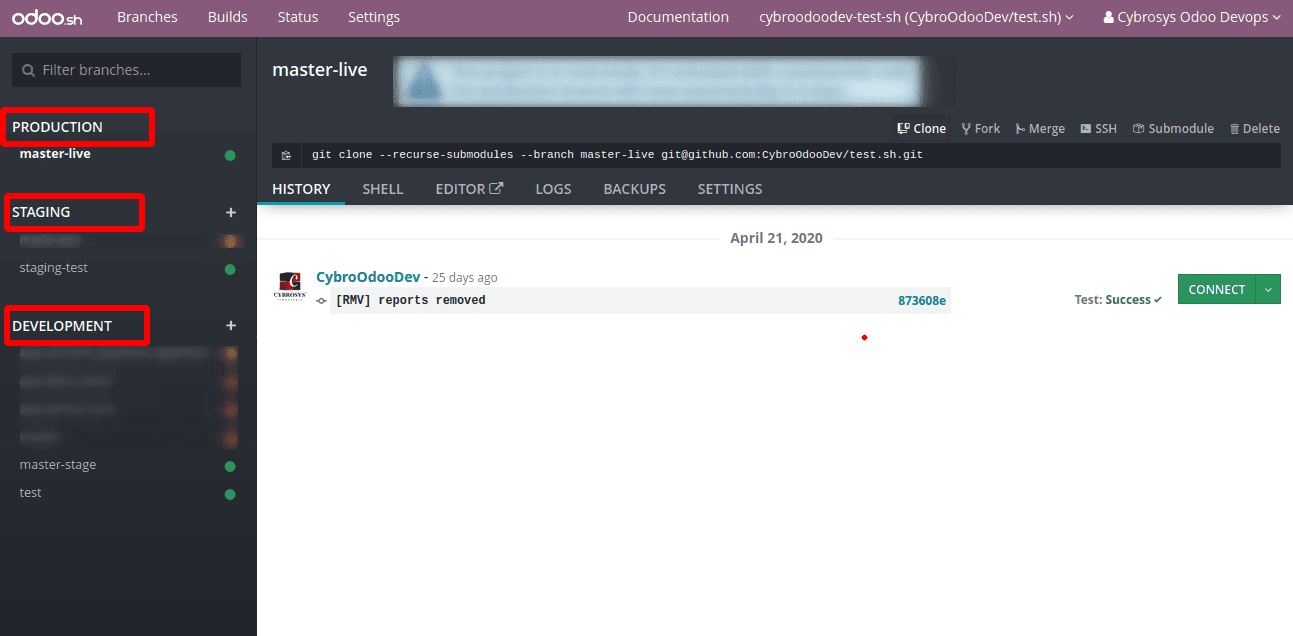
Task: Select the master-stage branch
Action: coord(58,465)
